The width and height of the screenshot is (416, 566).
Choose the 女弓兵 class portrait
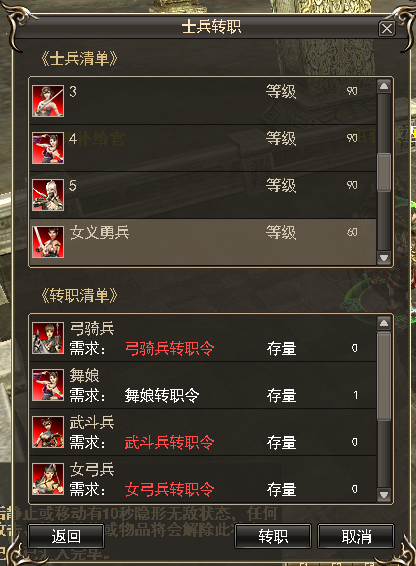tap(48, 479)
